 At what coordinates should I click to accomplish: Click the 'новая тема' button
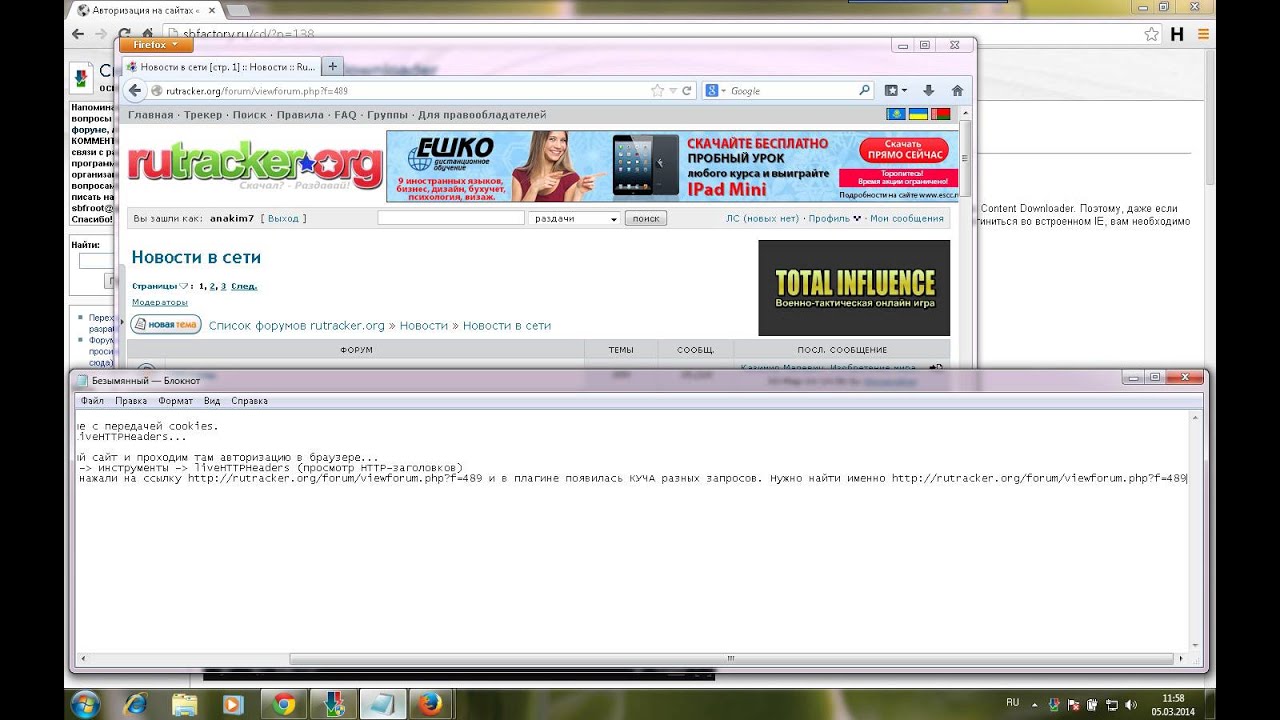[x=166, y=324]
